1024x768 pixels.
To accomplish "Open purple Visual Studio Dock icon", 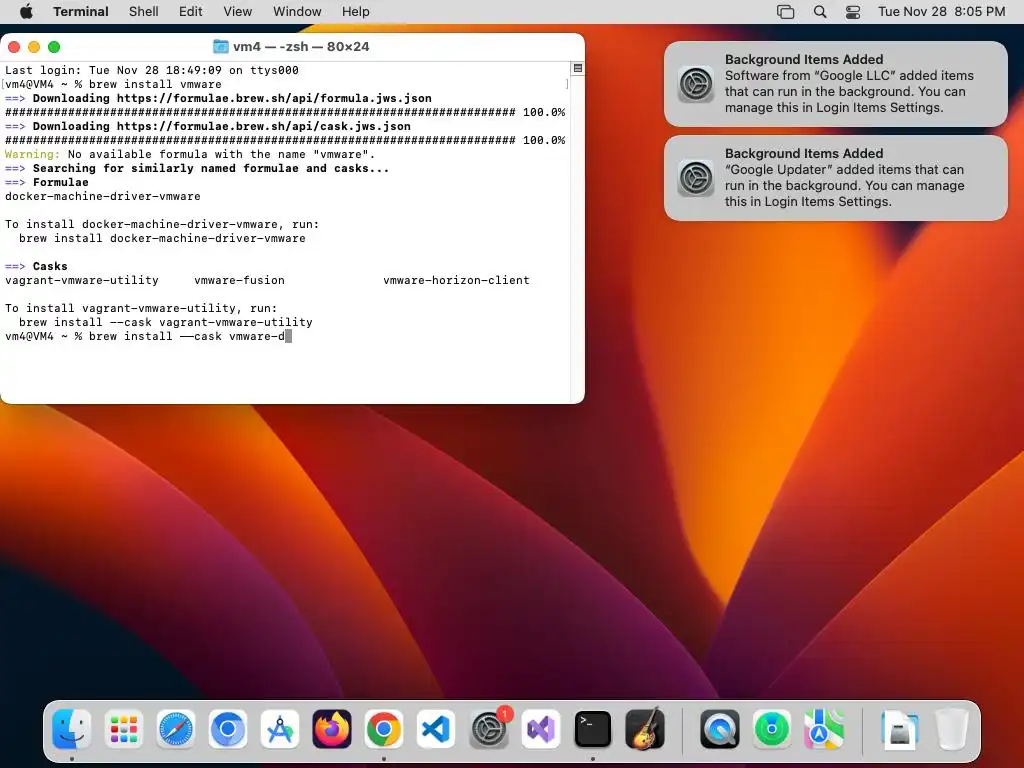I will pyautogui.click(x=541, y=729).
